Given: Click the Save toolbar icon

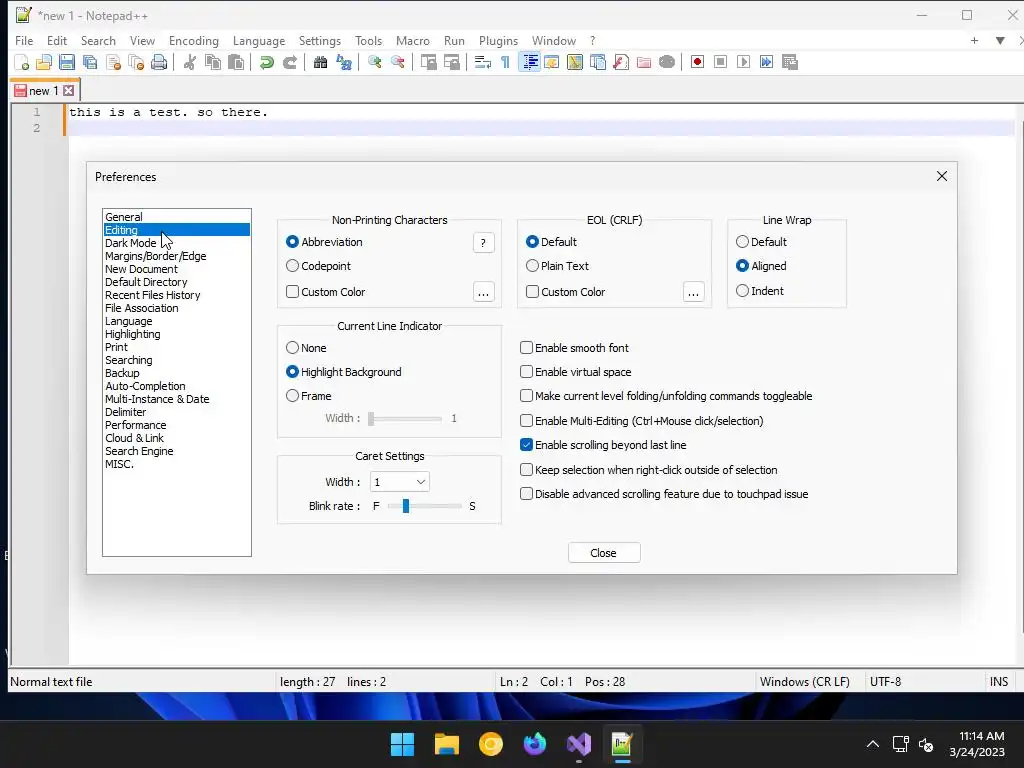Looking at the screenshot, I should (x=67, y=62).
